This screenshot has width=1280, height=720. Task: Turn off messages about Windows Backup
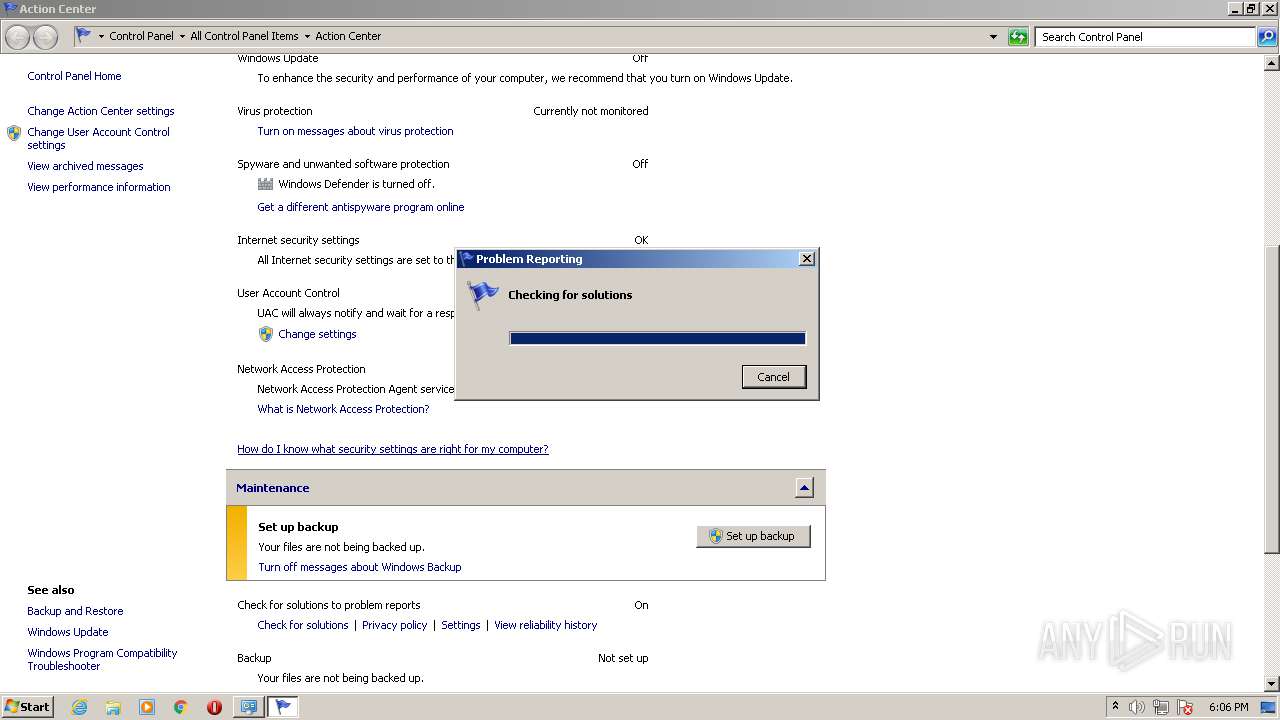pyautogui.click(x=360, y=567)
